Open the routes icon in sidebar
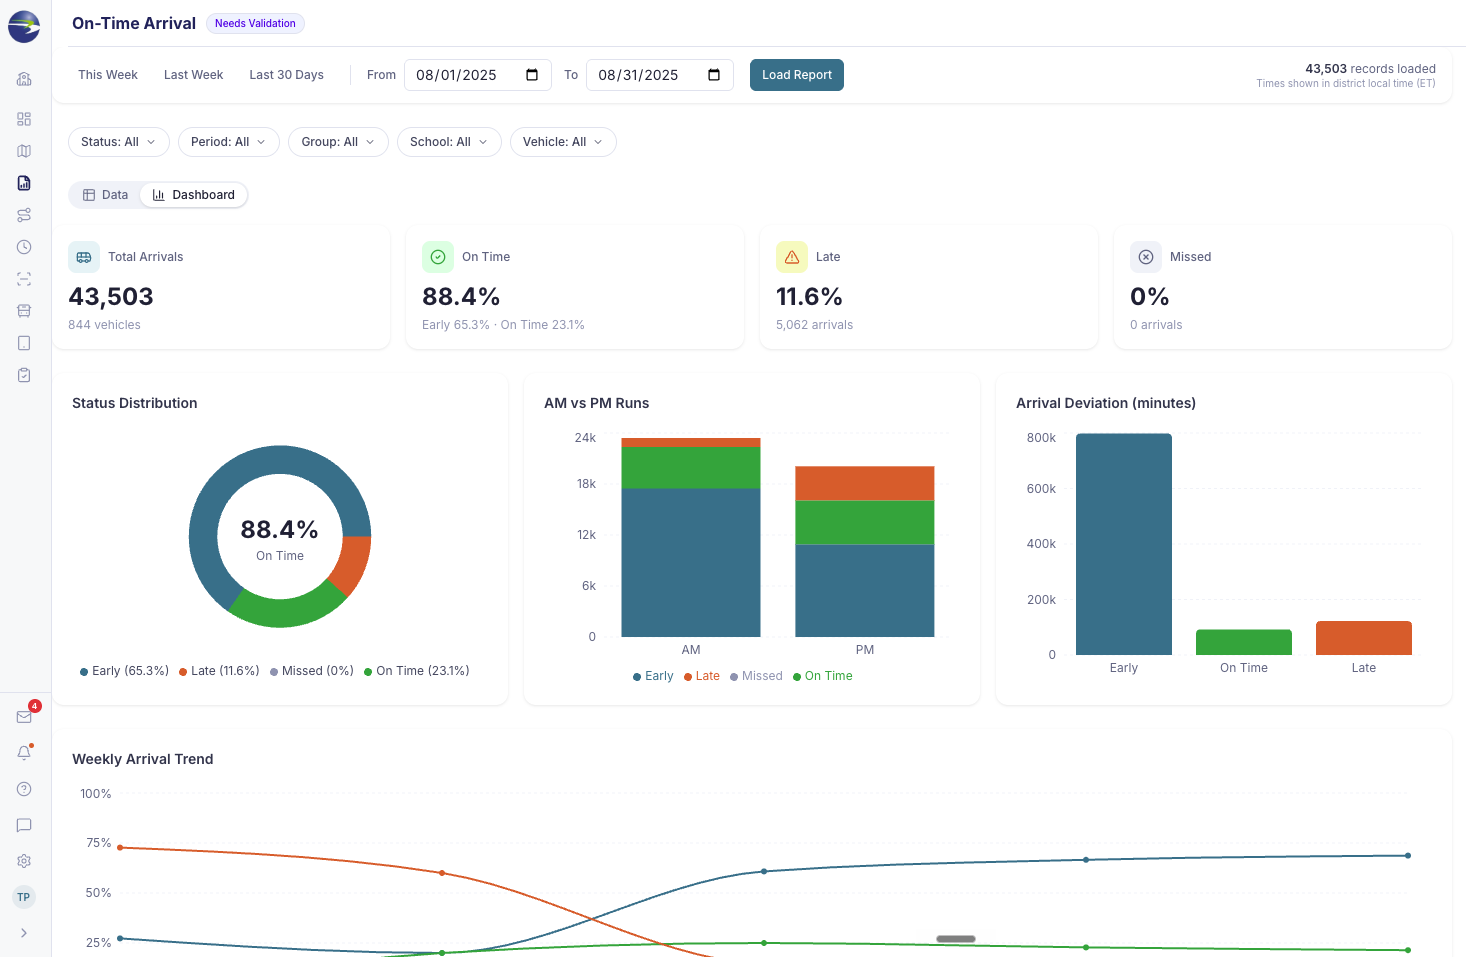1466x957 pixels. tap(24, 215)
